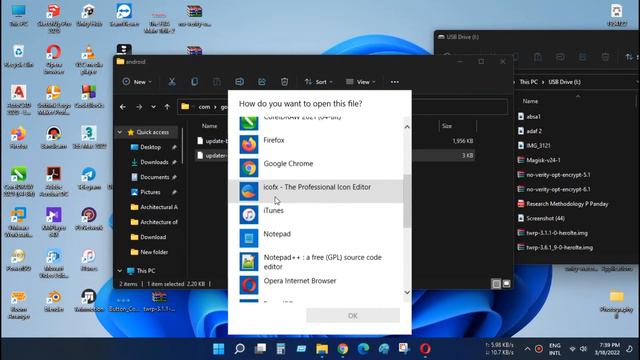Select icofx - The Professional Icon Editor
640x360 pixels.
pyautogui.click(x=316, y=191)
